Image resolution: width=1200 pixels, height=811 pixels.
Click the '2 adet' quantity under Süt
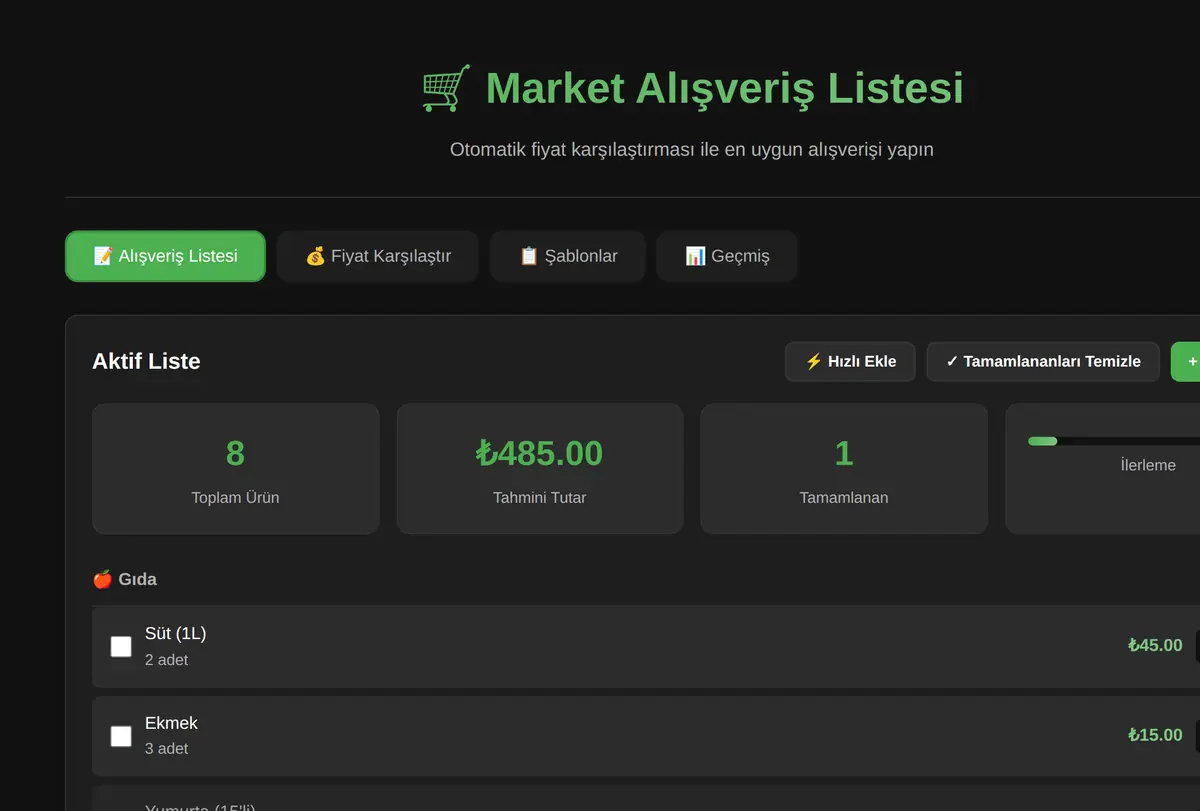click(166, 660)
